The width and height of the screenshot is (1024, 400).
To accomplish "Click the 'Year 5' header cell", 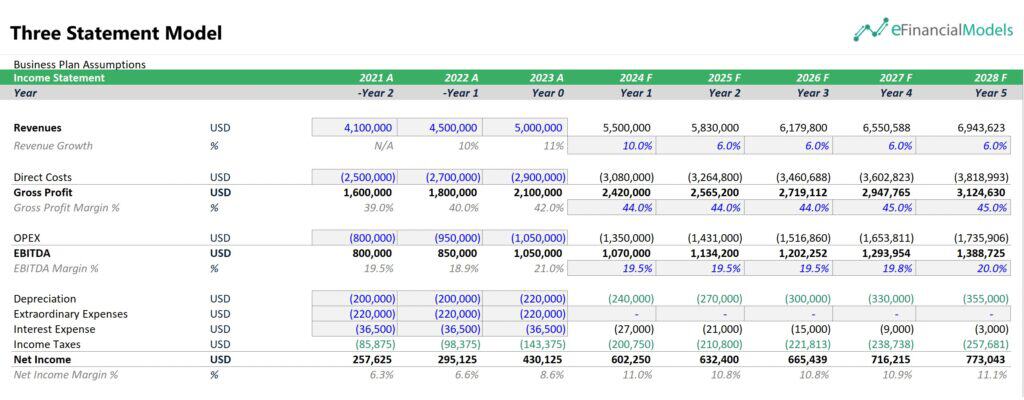I will [x=991, y=93].
